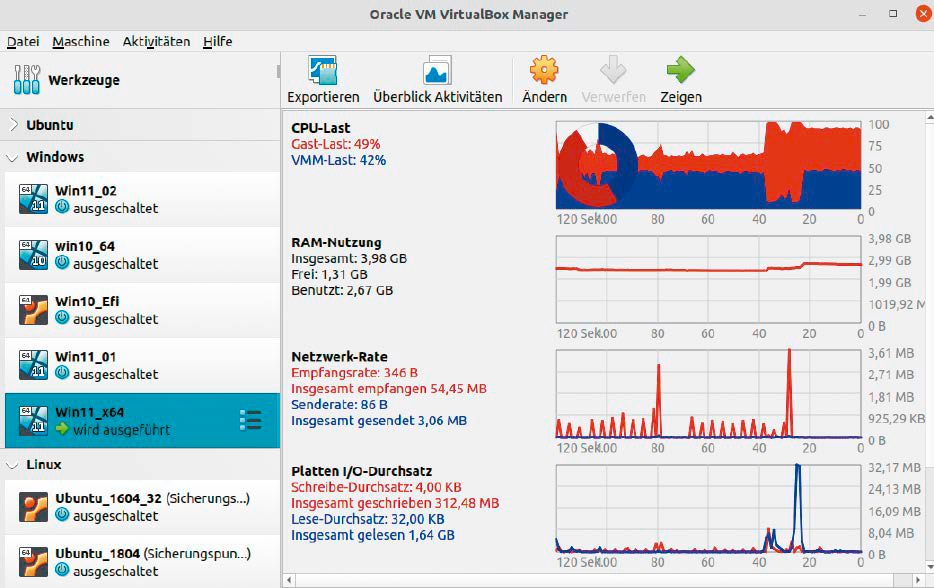Select the Ubuntu group header
Screen dimensions: 934x588
click(140, 125)
